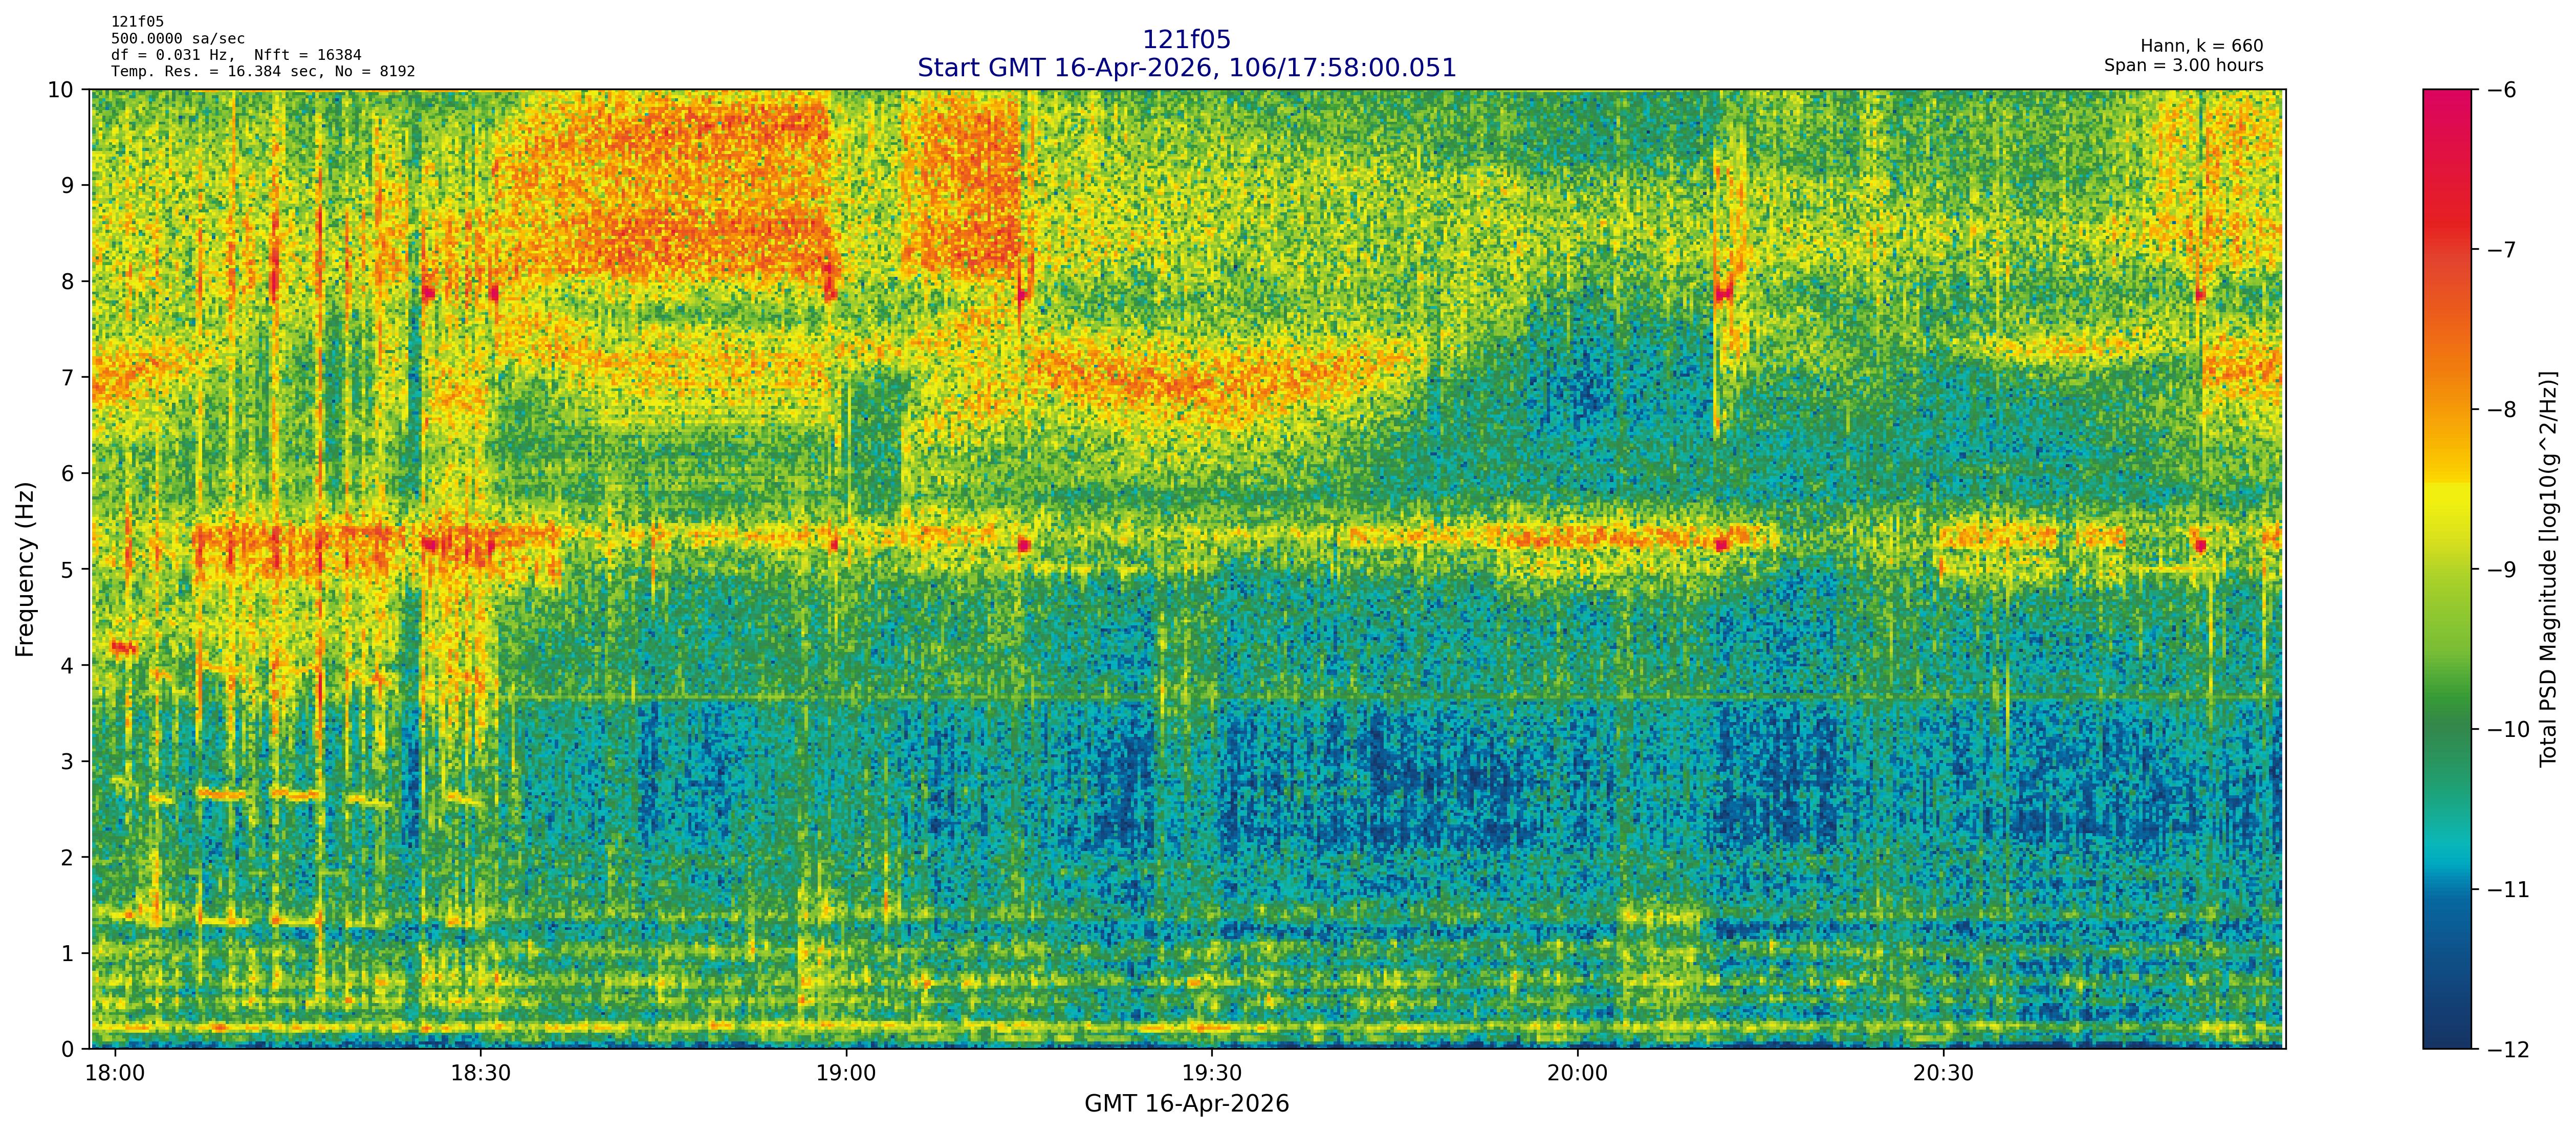Click the frequency tick label 5
Screen dimensions: 2576x1132
67,569
